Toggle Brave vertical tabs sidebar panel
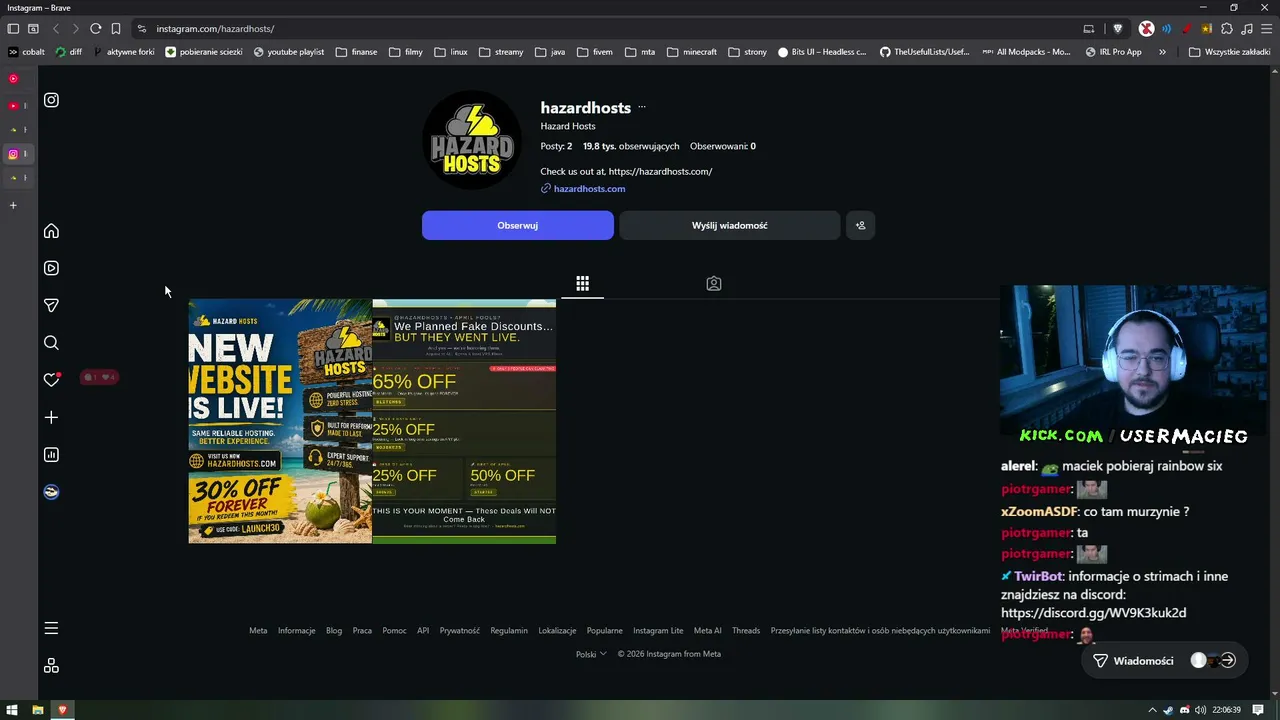This screenshot has width=1280, height=720. tap(13, 29)
